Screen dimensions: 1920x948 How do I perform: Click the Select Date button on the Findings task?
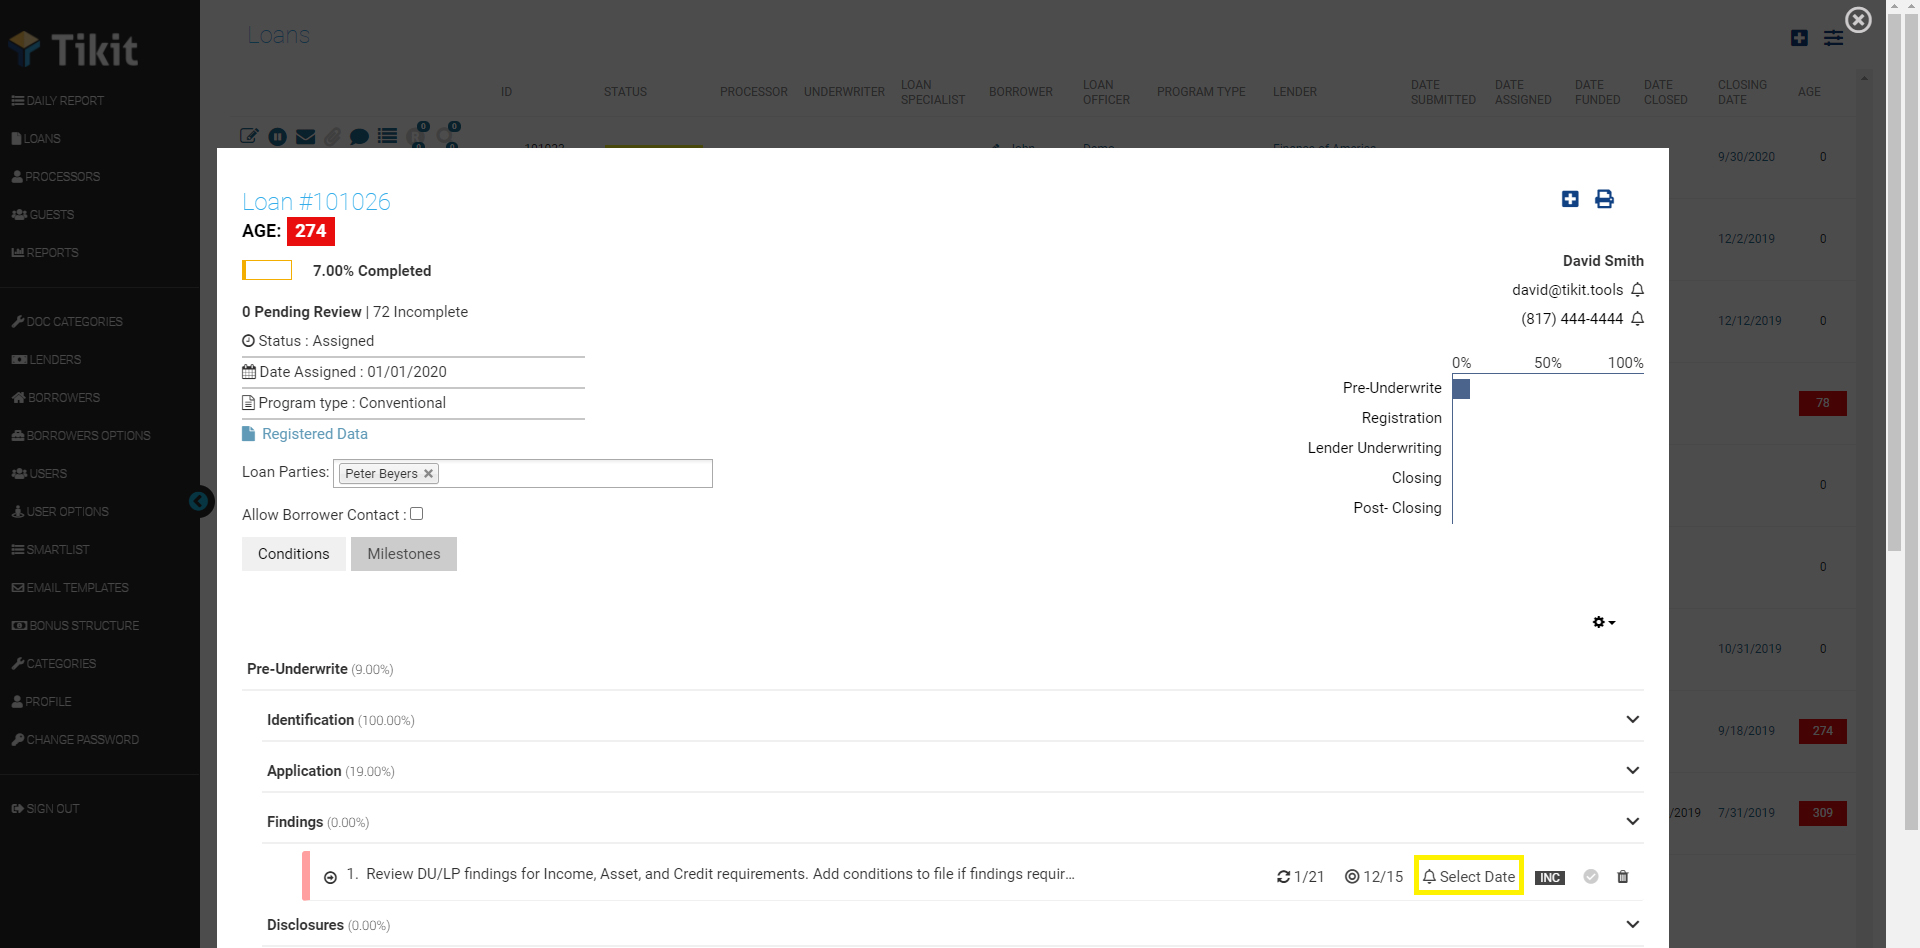1468,876
